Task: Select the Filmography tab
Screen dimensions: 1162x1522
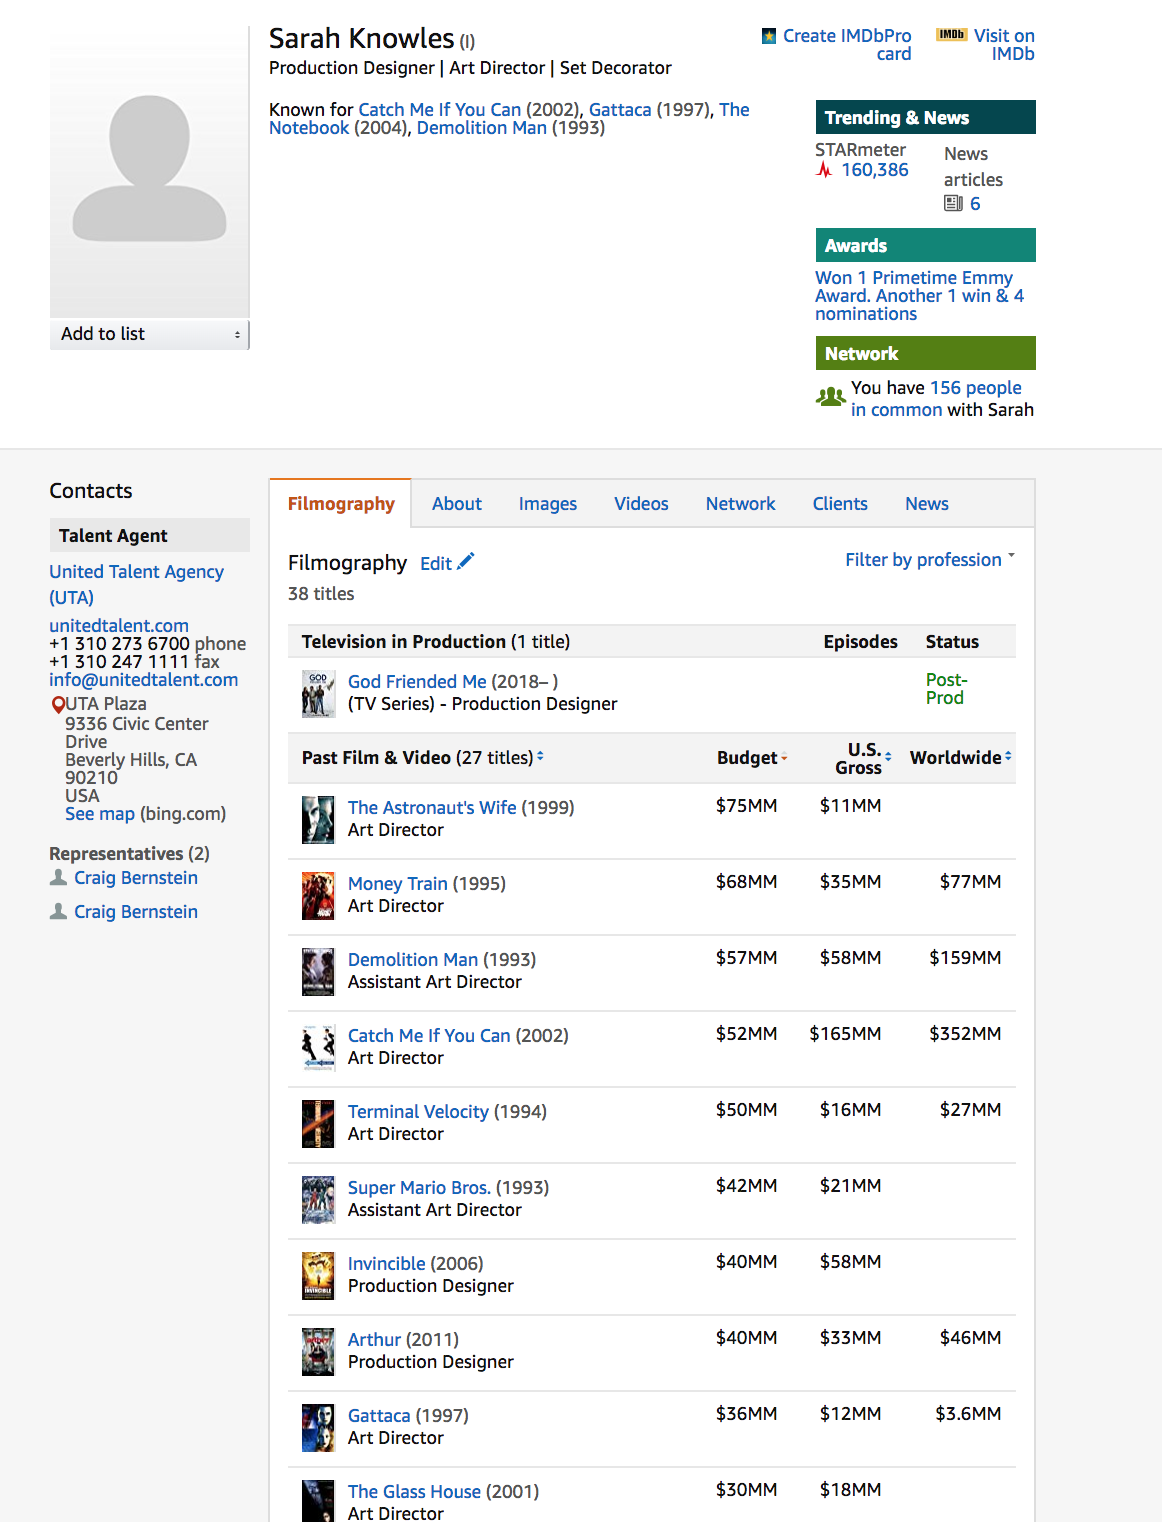Action: [x=341, y=504]
